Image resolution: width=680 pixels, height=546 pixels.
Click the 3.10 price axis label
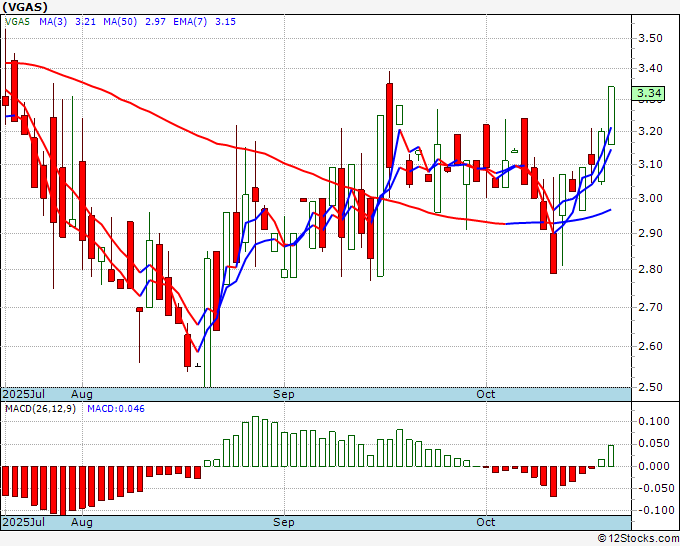(651, 164)
